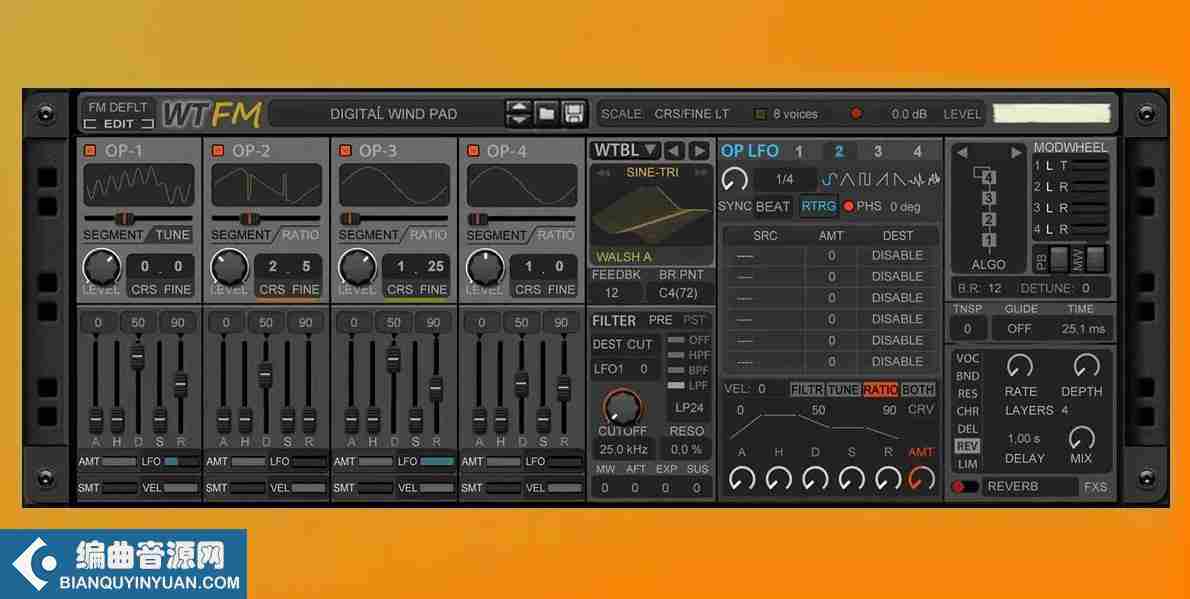The width and height of the screenshot is (1190, 599).
Task: Click the OP-3 sine waveform display
Action: (x=394, y=185)
